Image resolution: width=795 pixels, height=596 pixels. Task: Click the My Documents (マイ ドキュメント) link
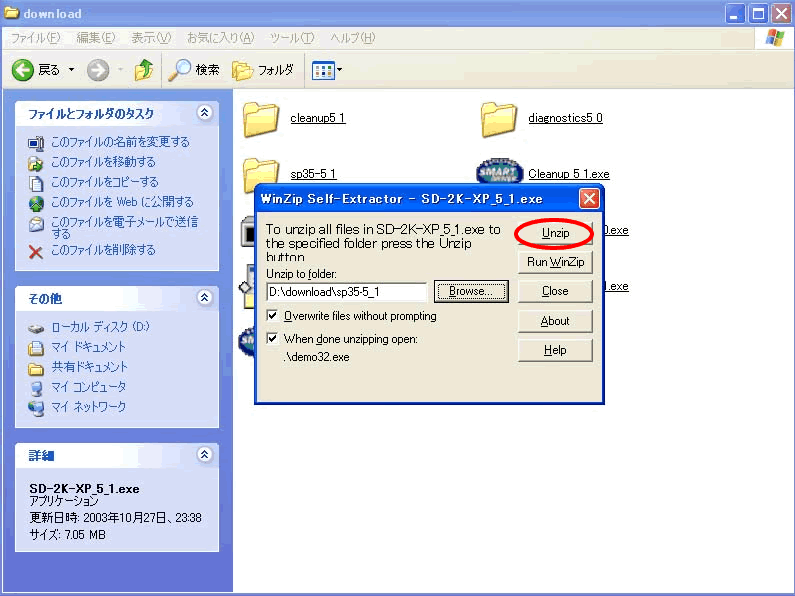[x=88, y=347]
